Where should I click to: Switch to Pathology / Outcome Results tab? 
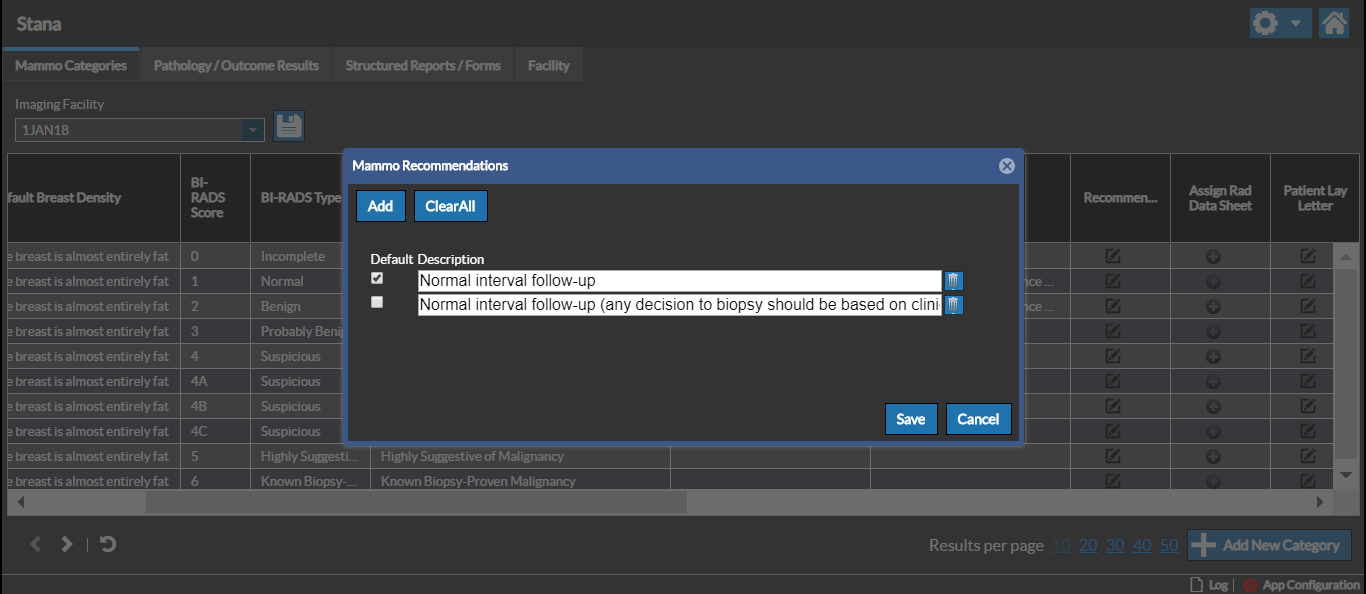coord(236,65)
